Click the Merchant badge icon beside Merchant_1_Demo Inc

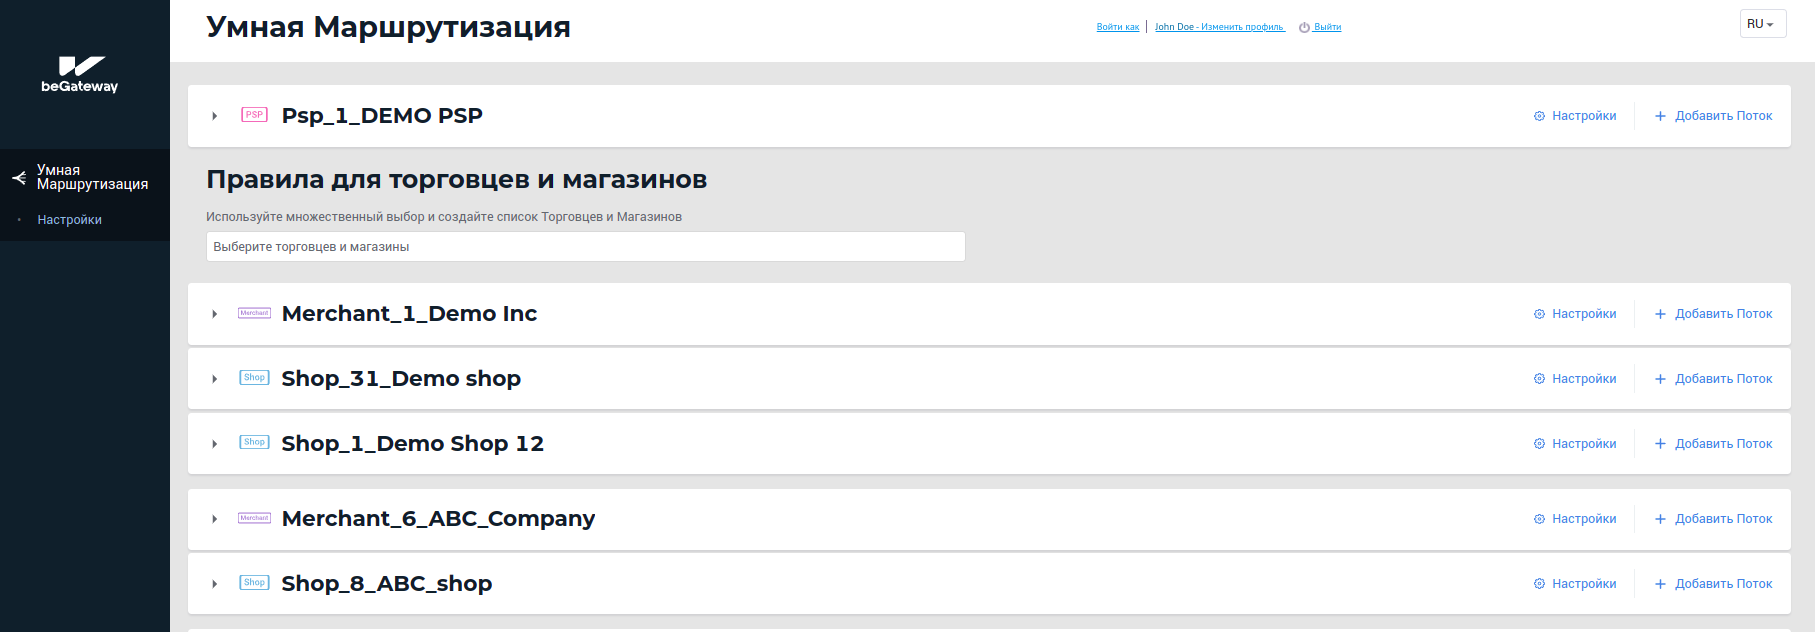pos(254,313)
